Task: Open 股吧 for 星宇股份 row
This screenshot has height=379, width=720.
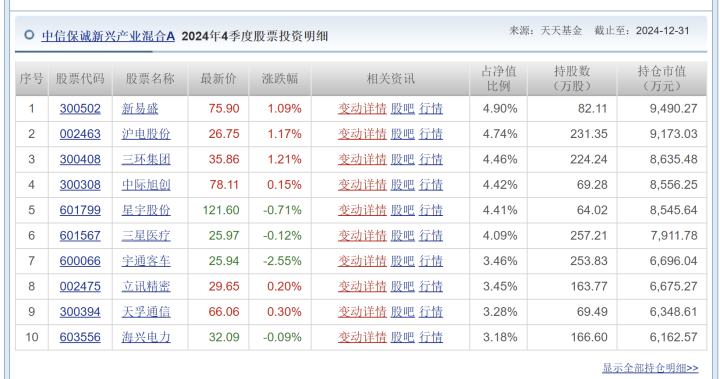Action: [403, 210]
